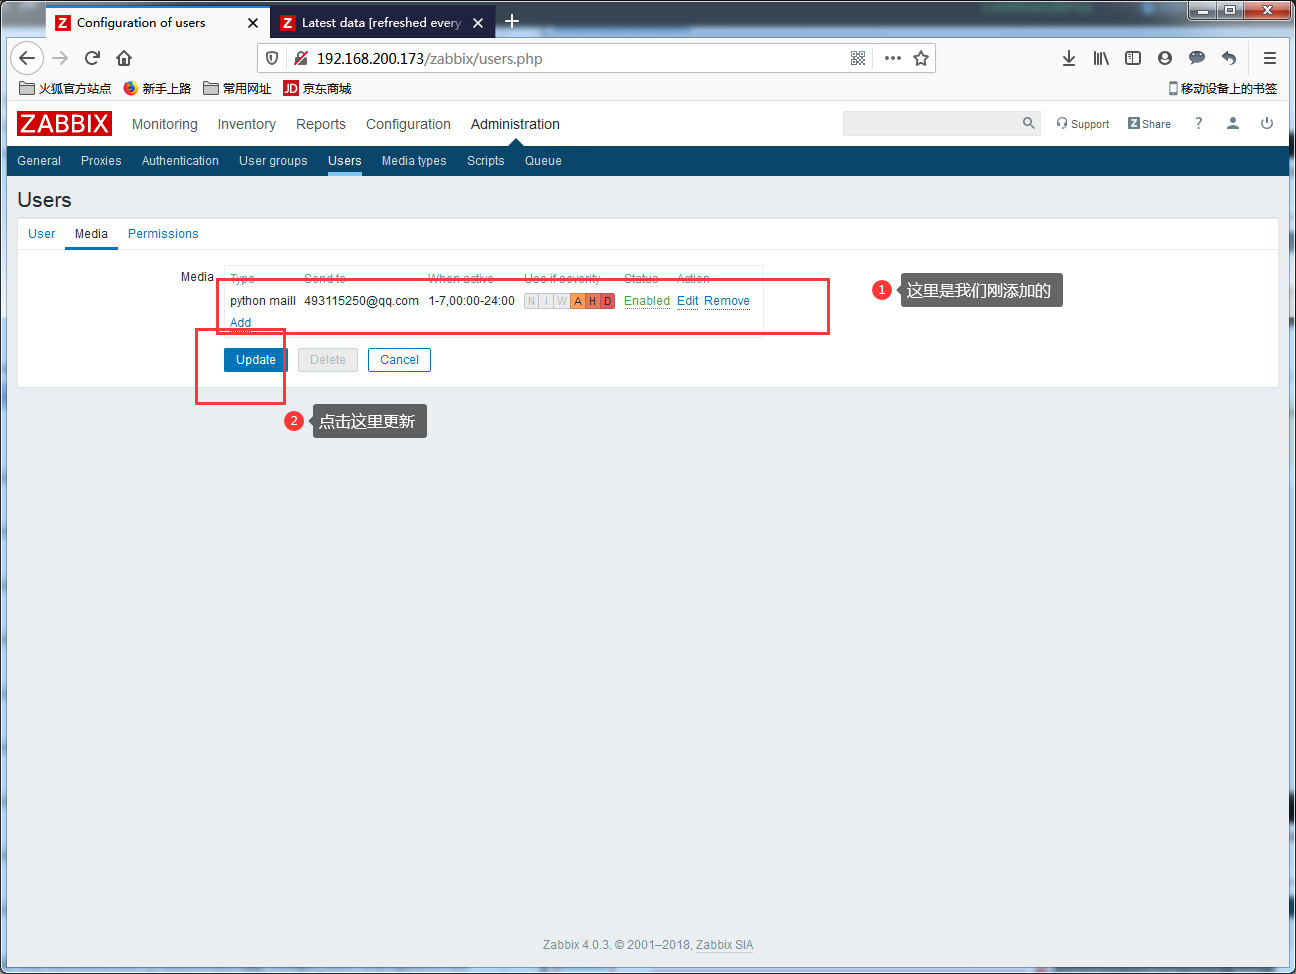Open the tracking protection shield icon
Viewport: 1296px width, 974px height.
tap(272, 58)
